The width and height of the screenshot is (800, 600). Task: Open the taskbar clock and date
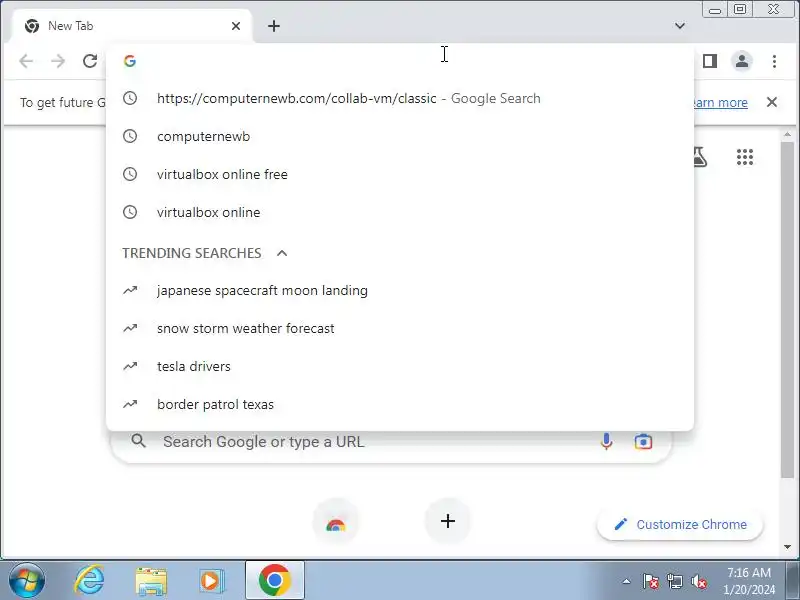click(x=748, y=581)
